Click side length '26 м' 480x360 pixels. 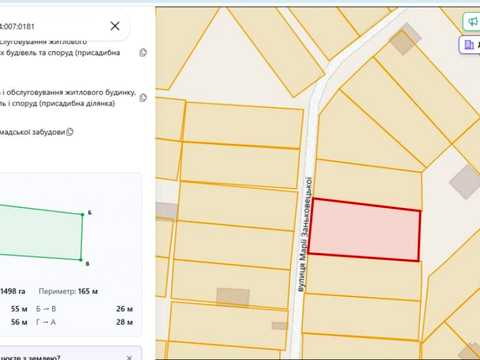[124, 309]
